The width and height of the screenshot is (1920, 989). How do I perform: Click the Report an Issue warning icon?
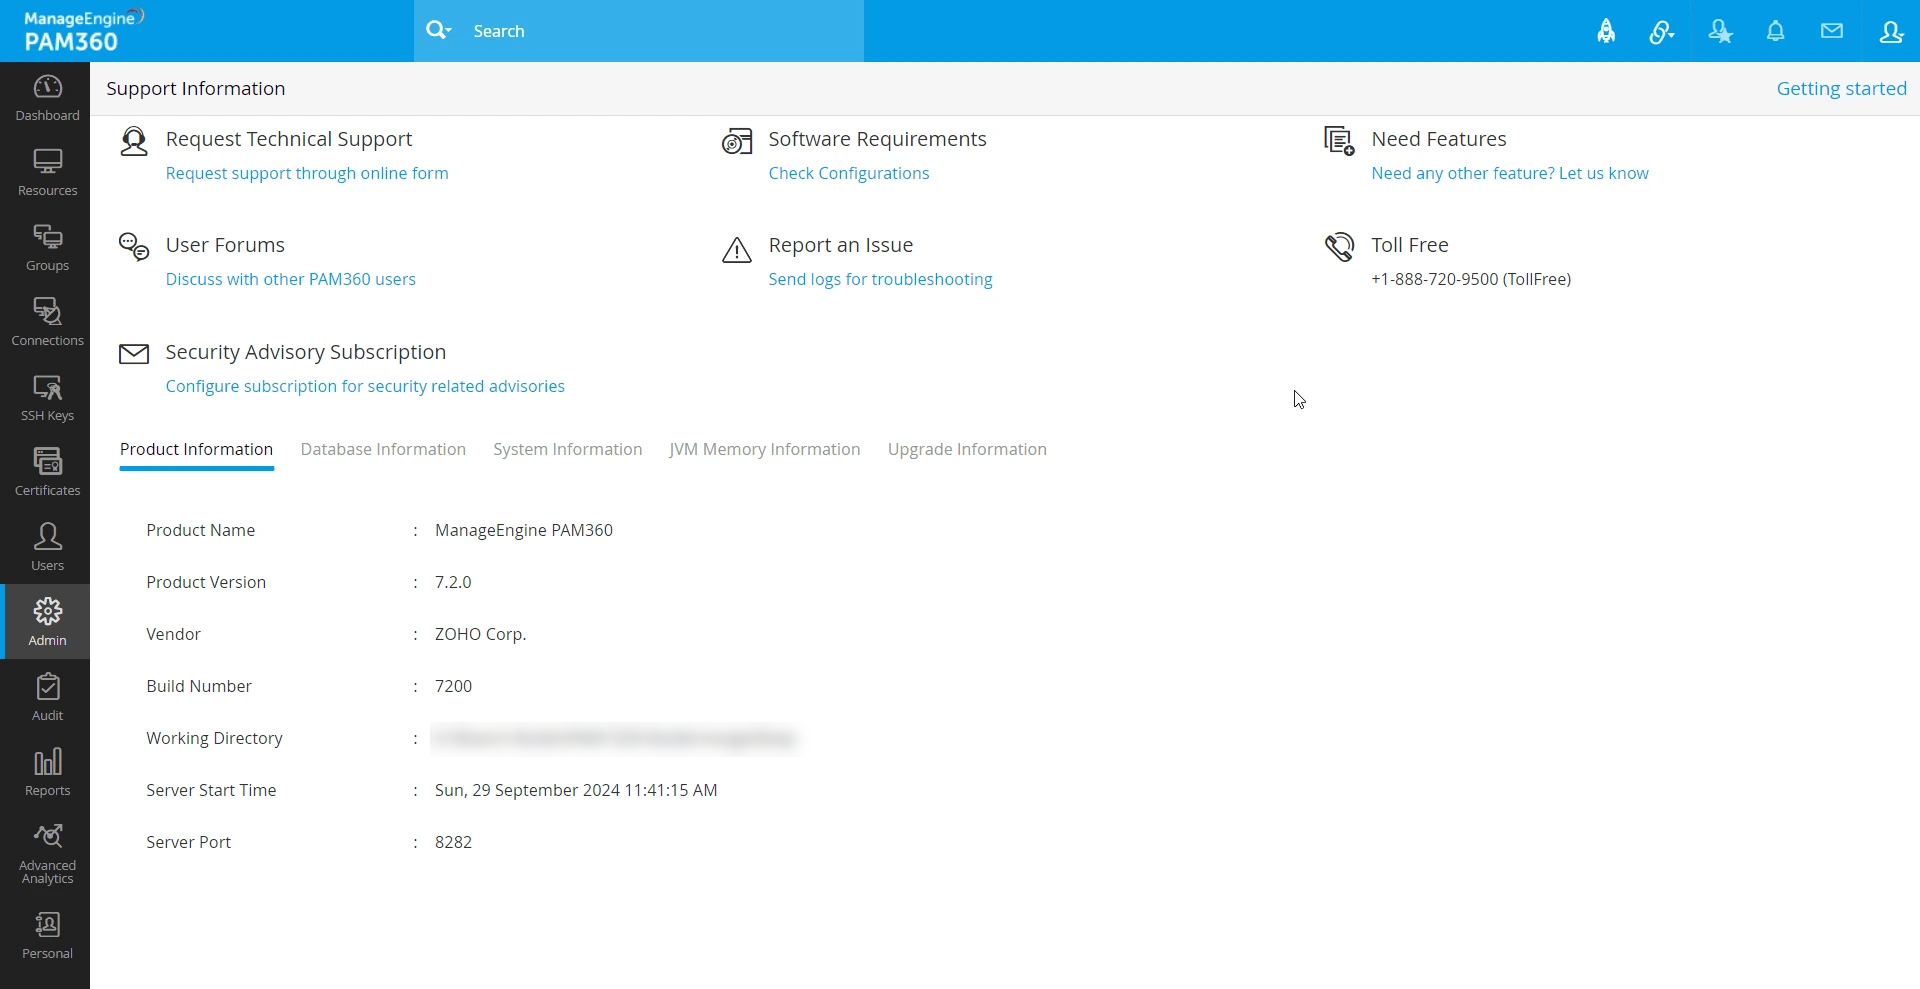(x=737, y=249)
